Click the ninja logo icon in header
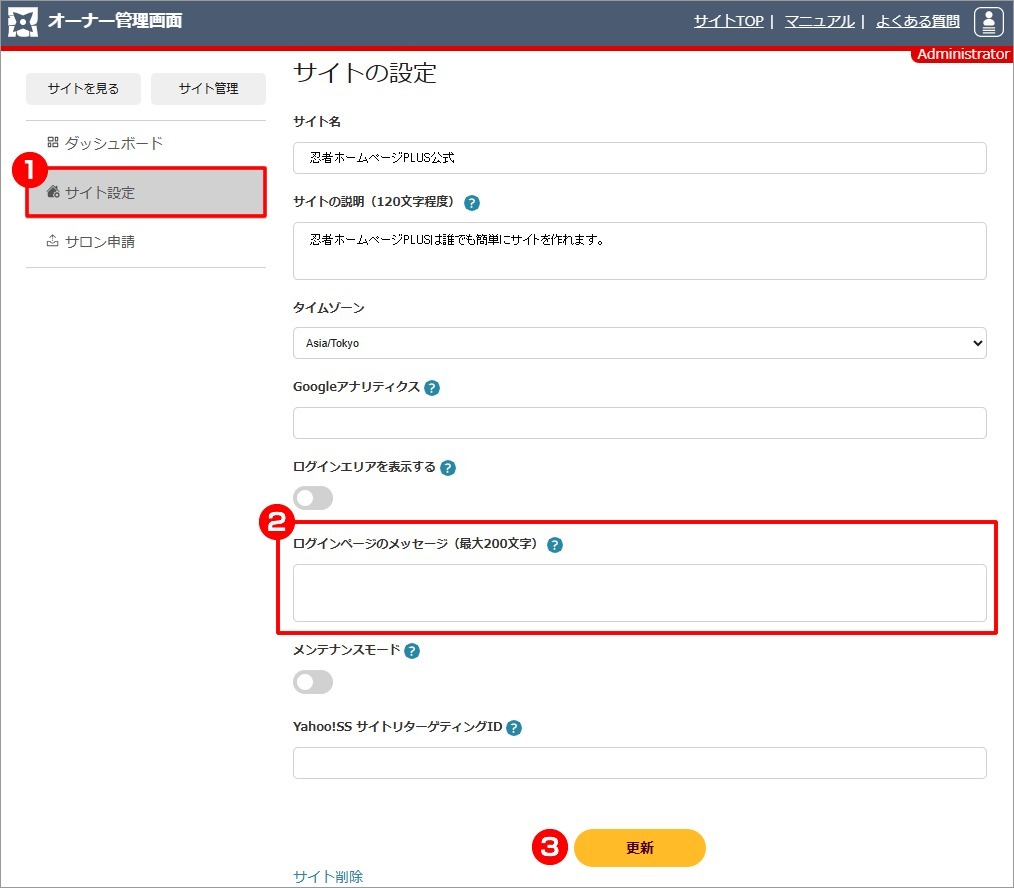The width and height of the screenshot is (1014, 888). pyautogui.click(x=24, y=22)
